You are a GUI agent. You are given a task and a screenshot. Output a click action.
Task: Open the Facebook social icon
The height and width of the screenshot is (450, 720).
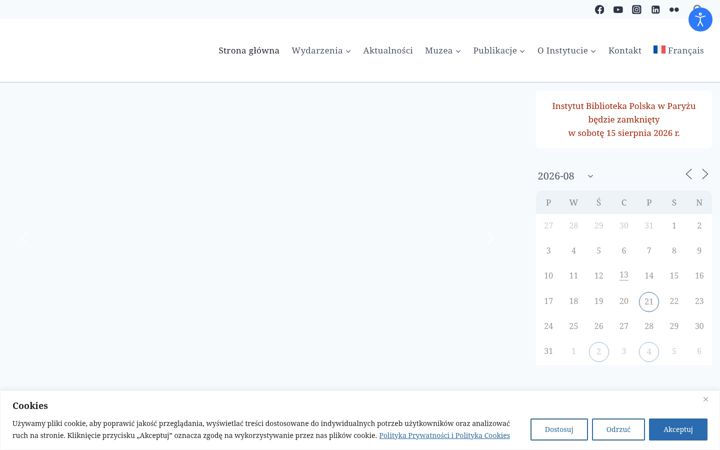(x=599, y=10)
